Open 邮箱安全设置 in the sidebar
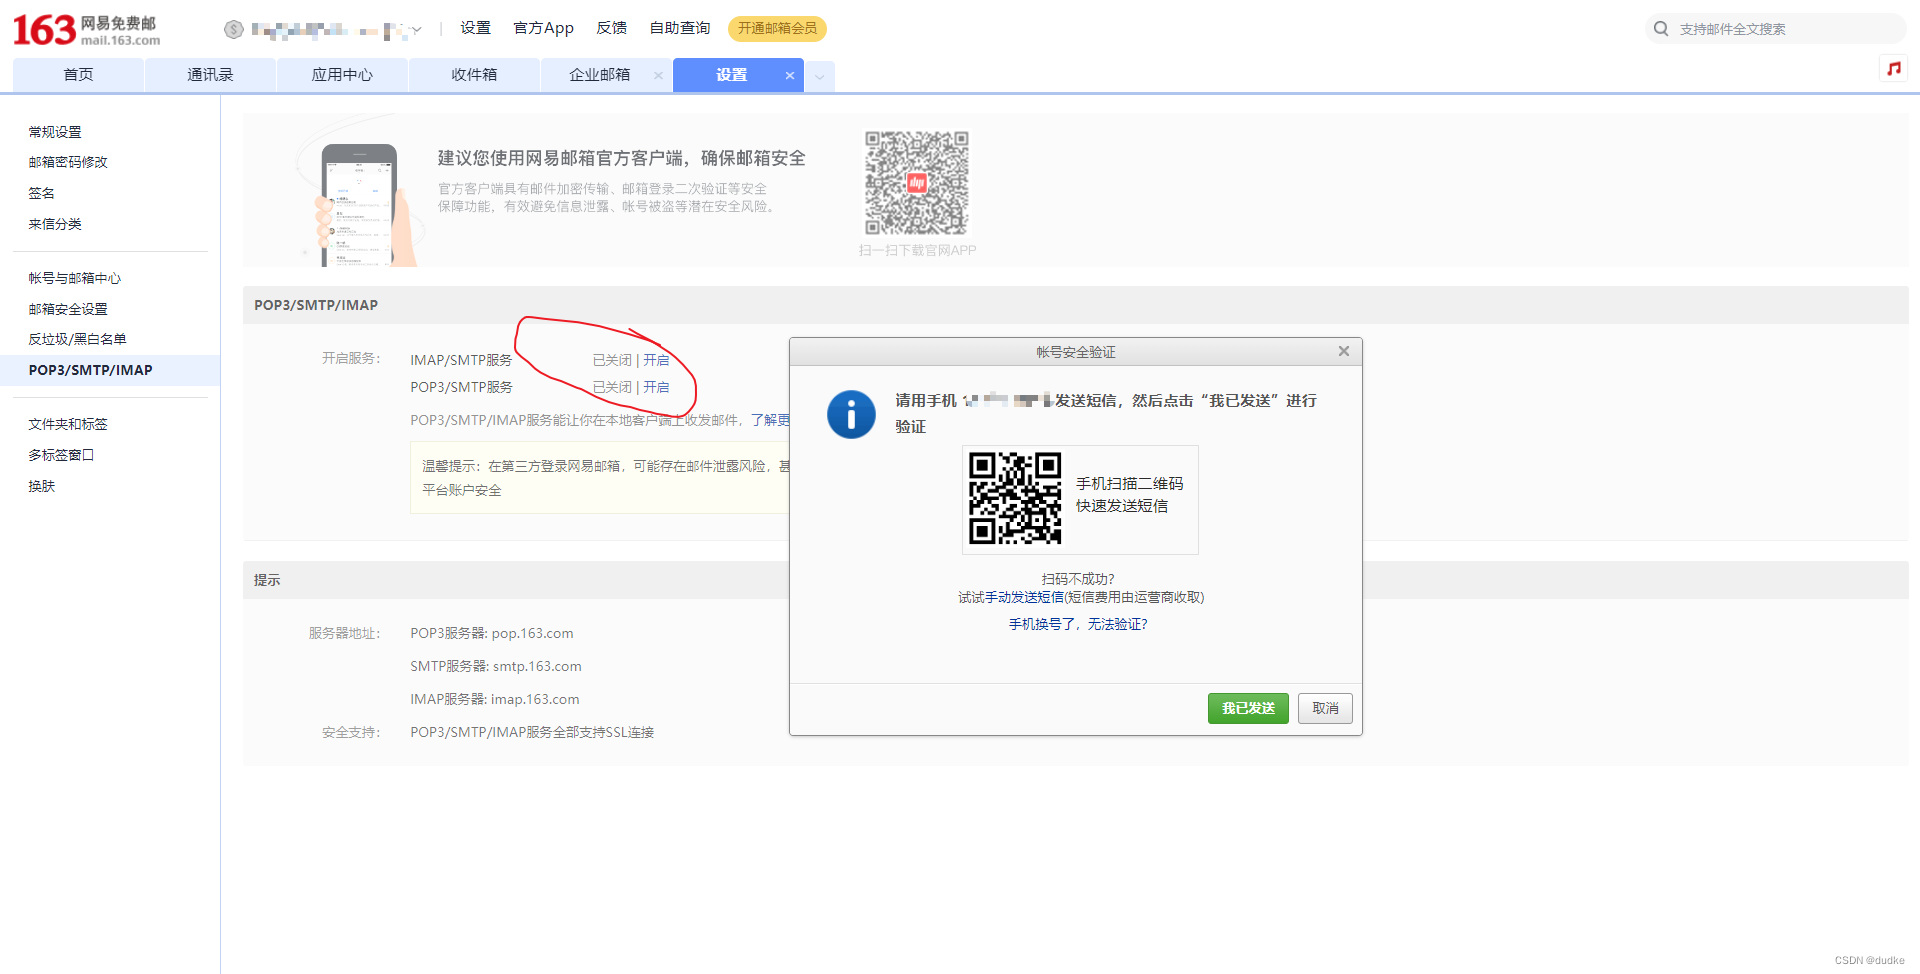The image size is (1920, 974). 68,309
